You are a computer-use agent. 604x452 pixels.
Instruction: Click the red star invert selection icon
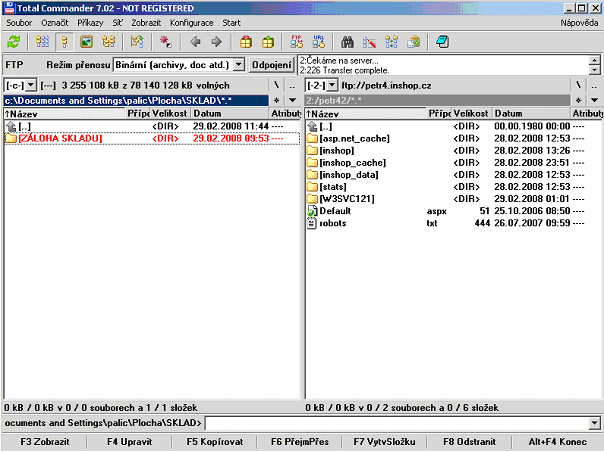pyautogui.click(x=166, y=42)
